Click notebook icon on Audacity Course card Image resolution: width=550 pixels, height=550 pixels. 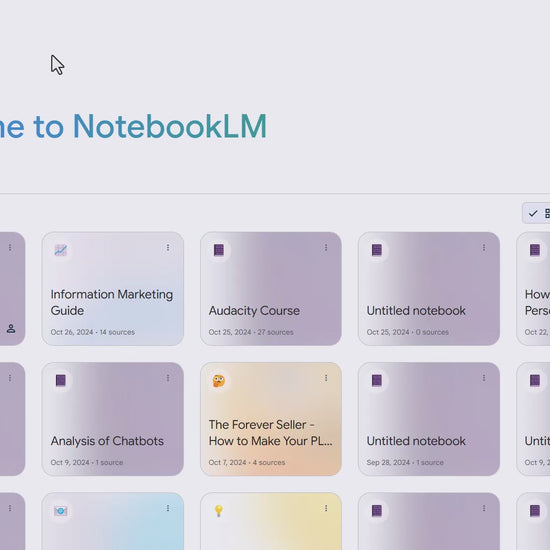click(219, 250)
